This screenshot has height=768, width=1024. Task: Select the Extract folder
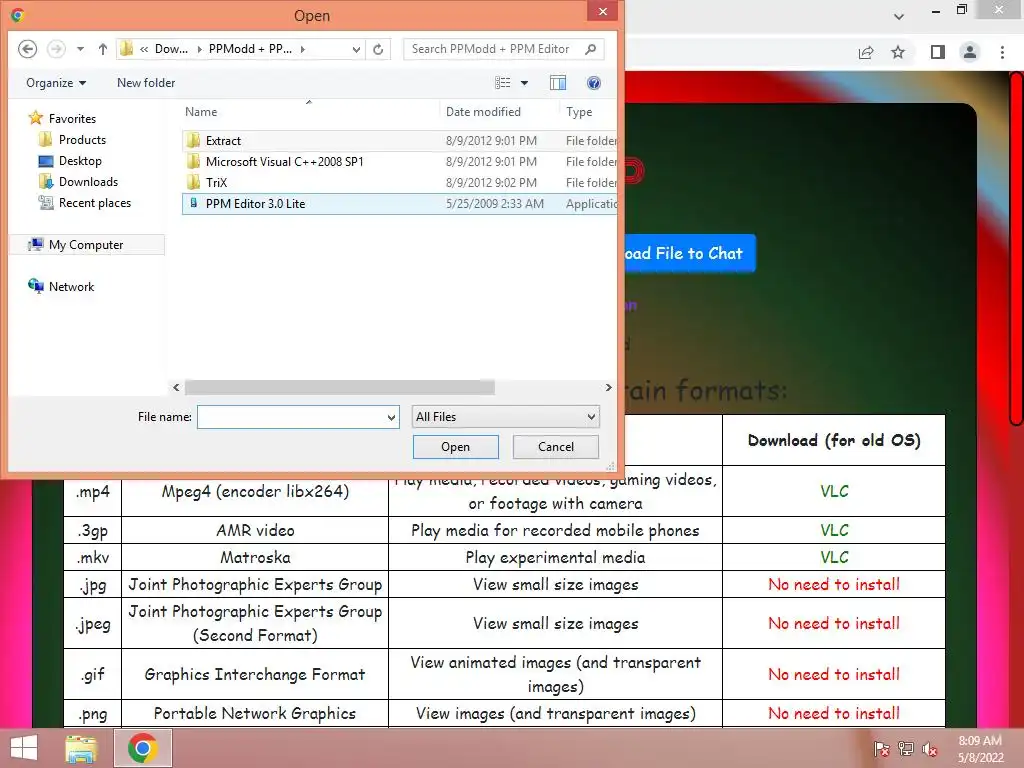click(x=399, y=140)
